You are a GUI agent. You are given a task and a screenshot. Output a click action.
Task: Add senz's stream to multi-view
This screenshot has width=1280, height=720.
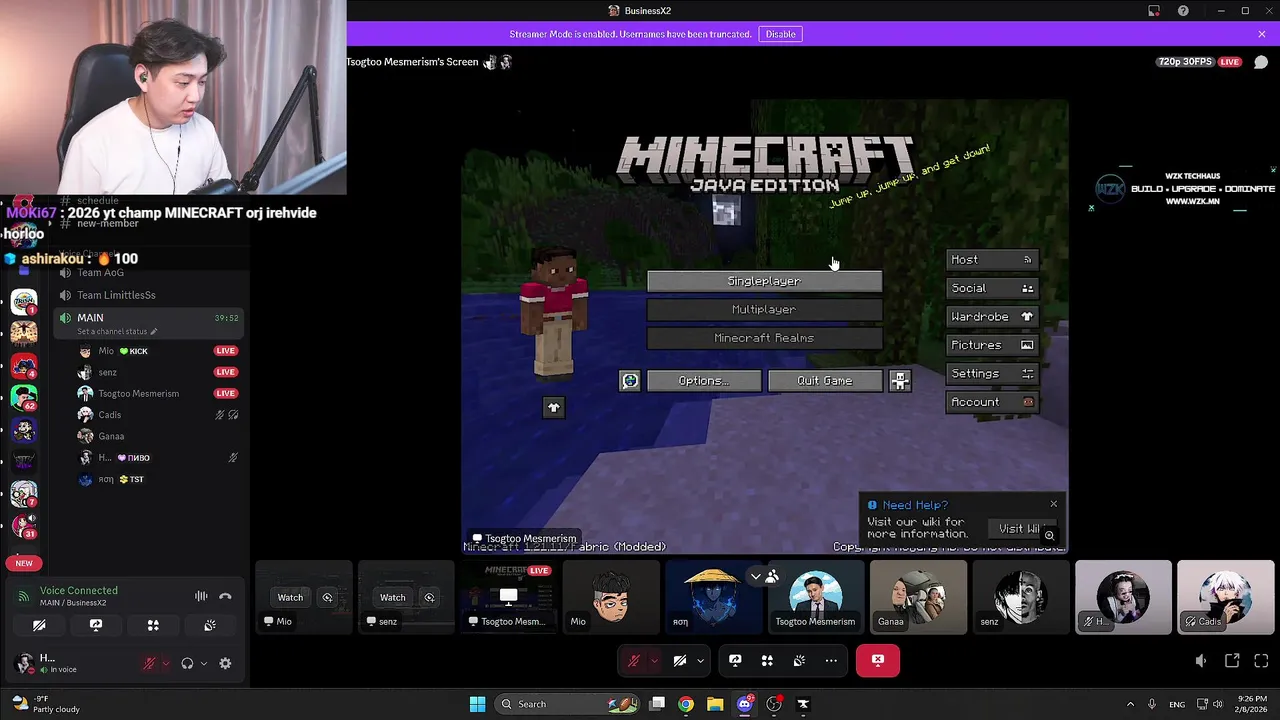point(429,597)
